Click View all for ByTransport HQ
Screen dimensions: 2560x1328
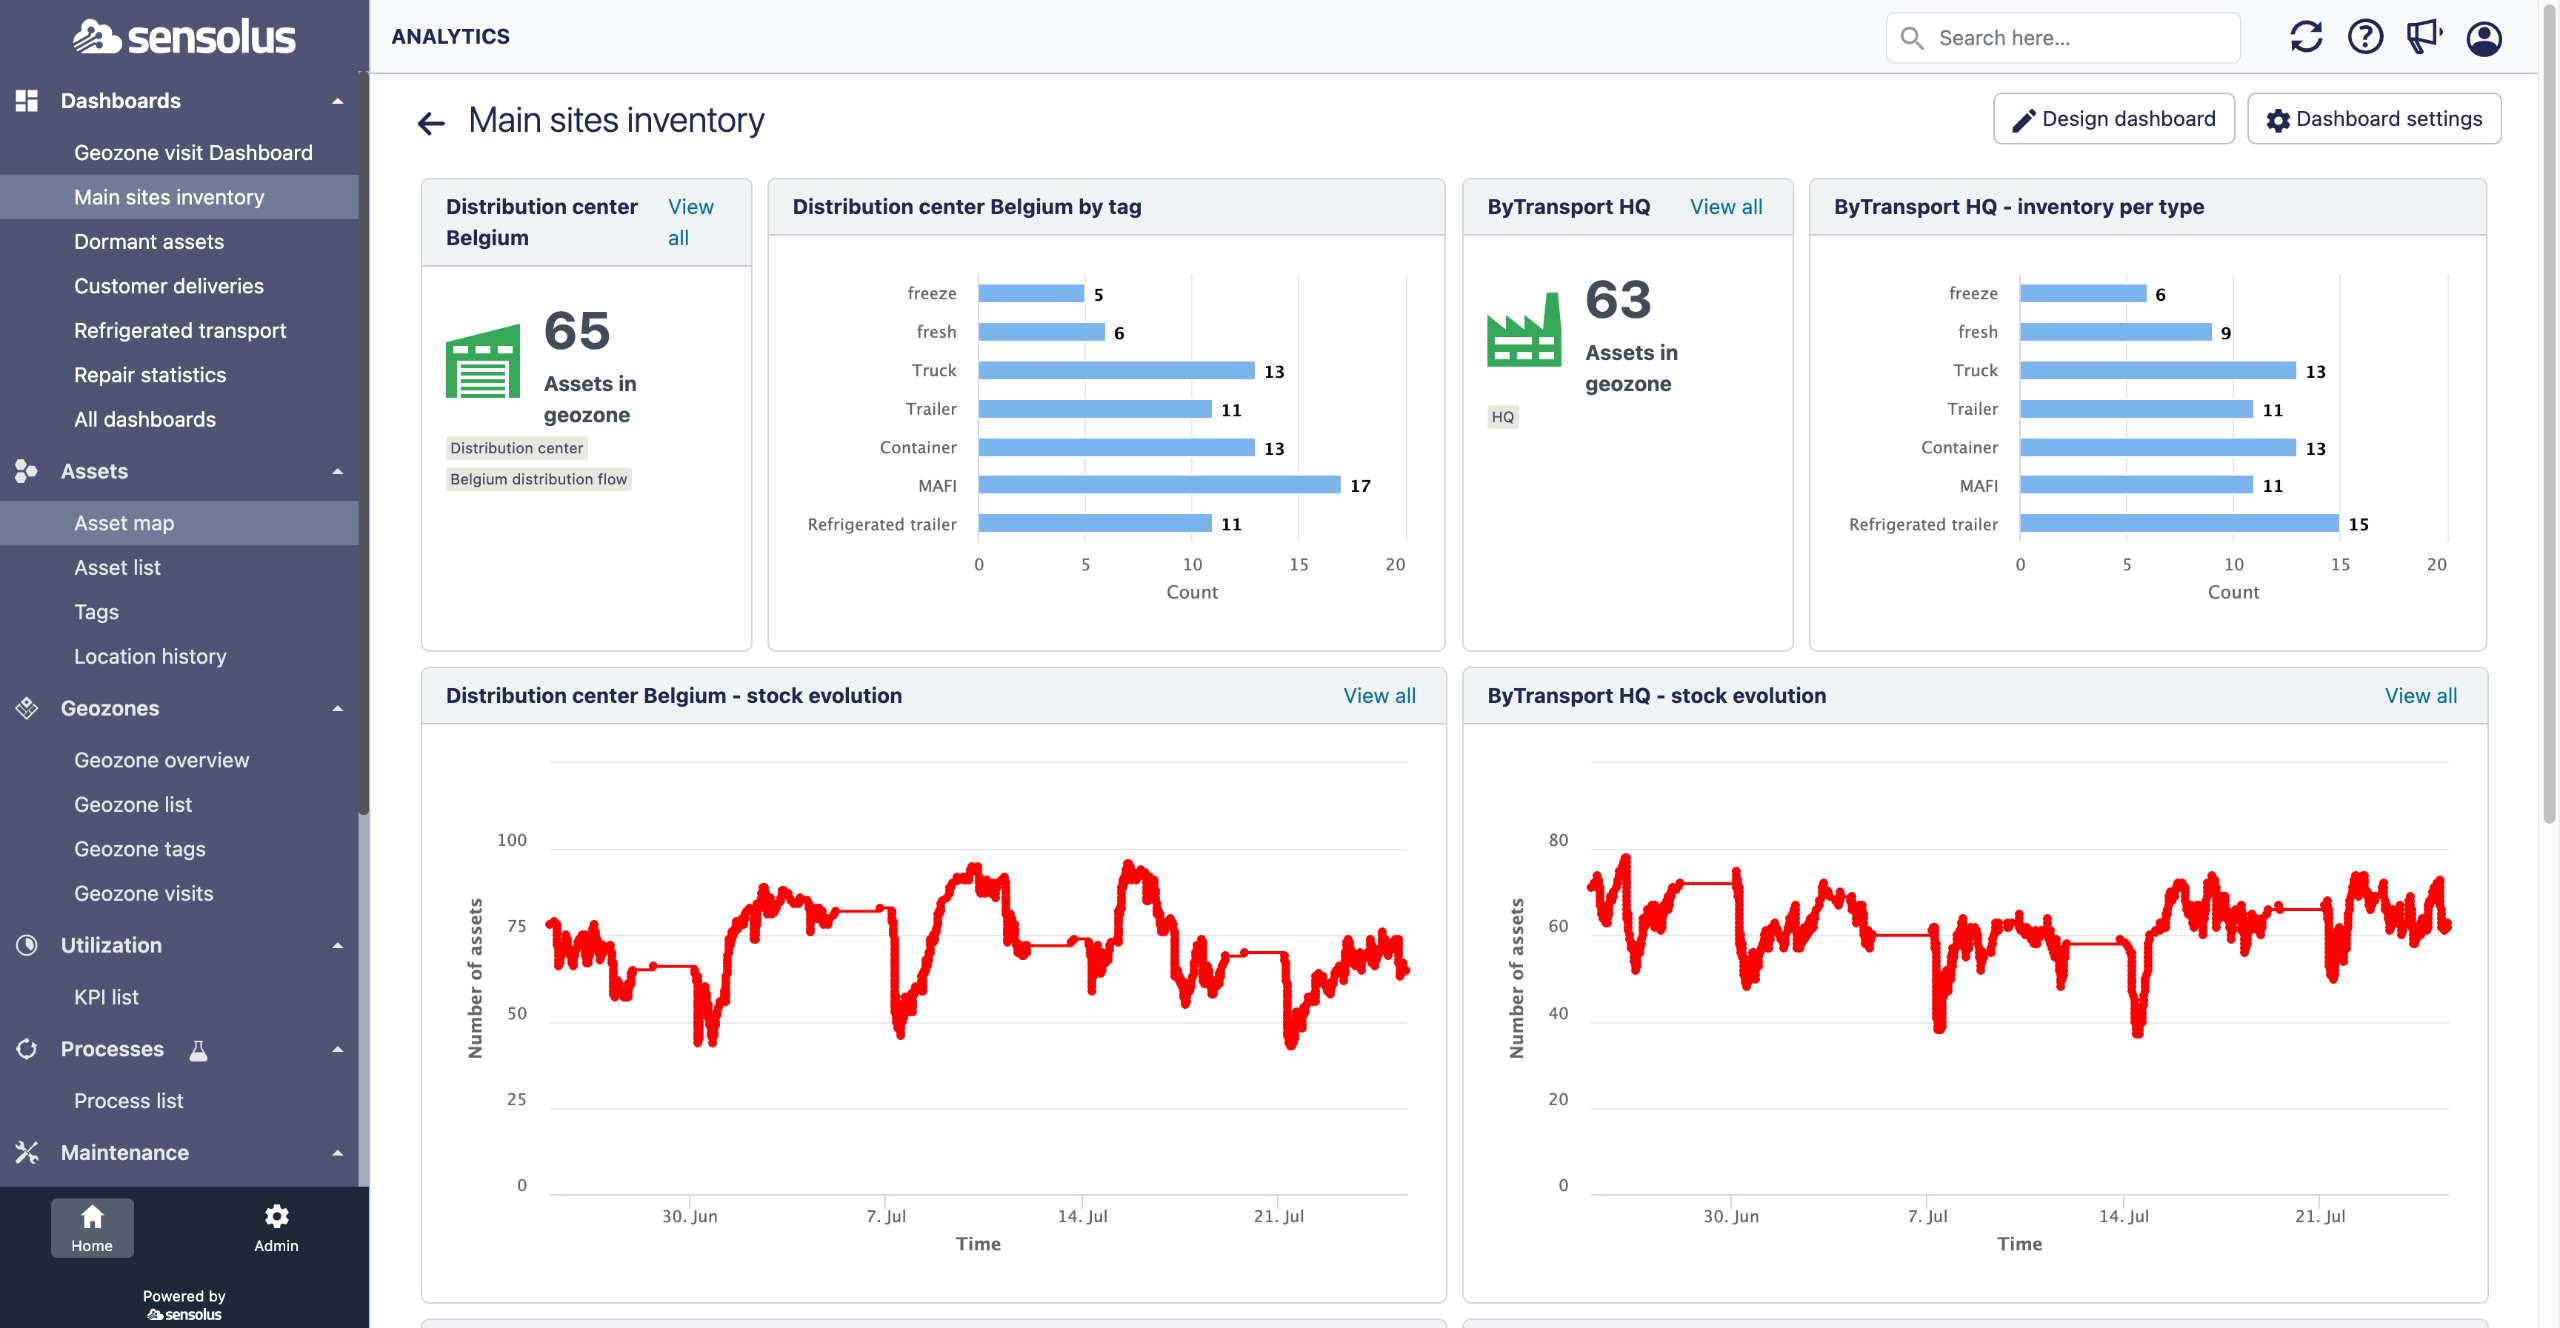tap(1726, 207)
